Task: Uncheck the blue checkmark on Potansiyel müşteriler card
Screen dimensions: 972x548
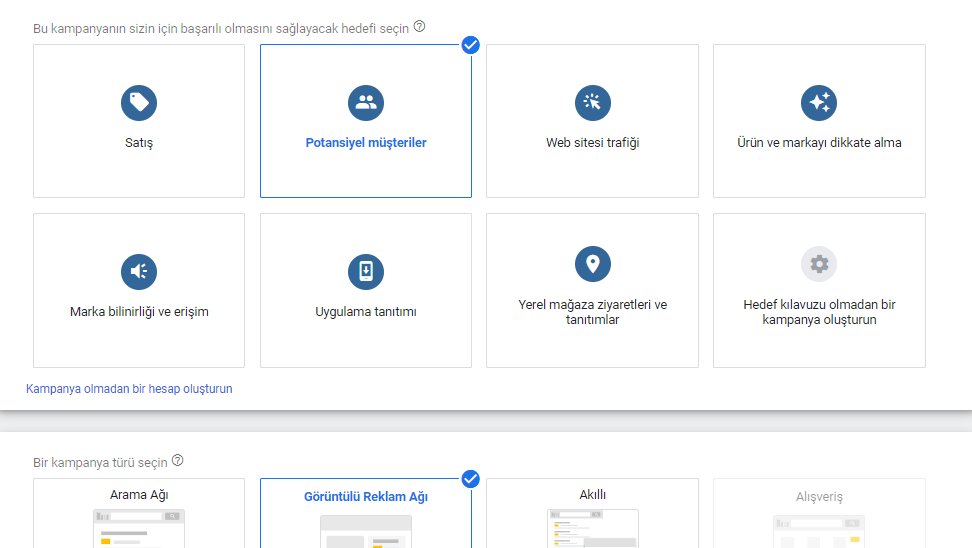Action: coord(471,45)
